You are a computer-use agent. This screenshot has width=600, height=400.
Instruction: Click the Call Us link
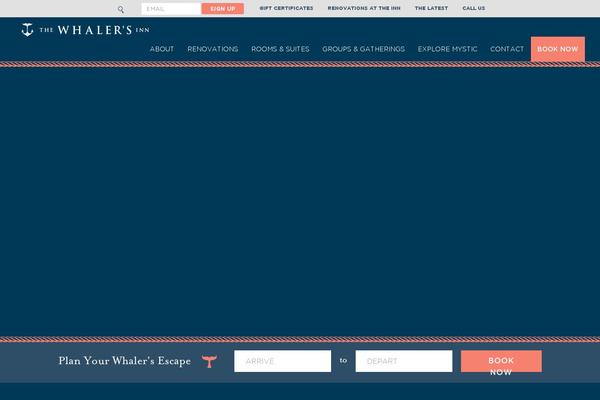[x=474, y=8]
